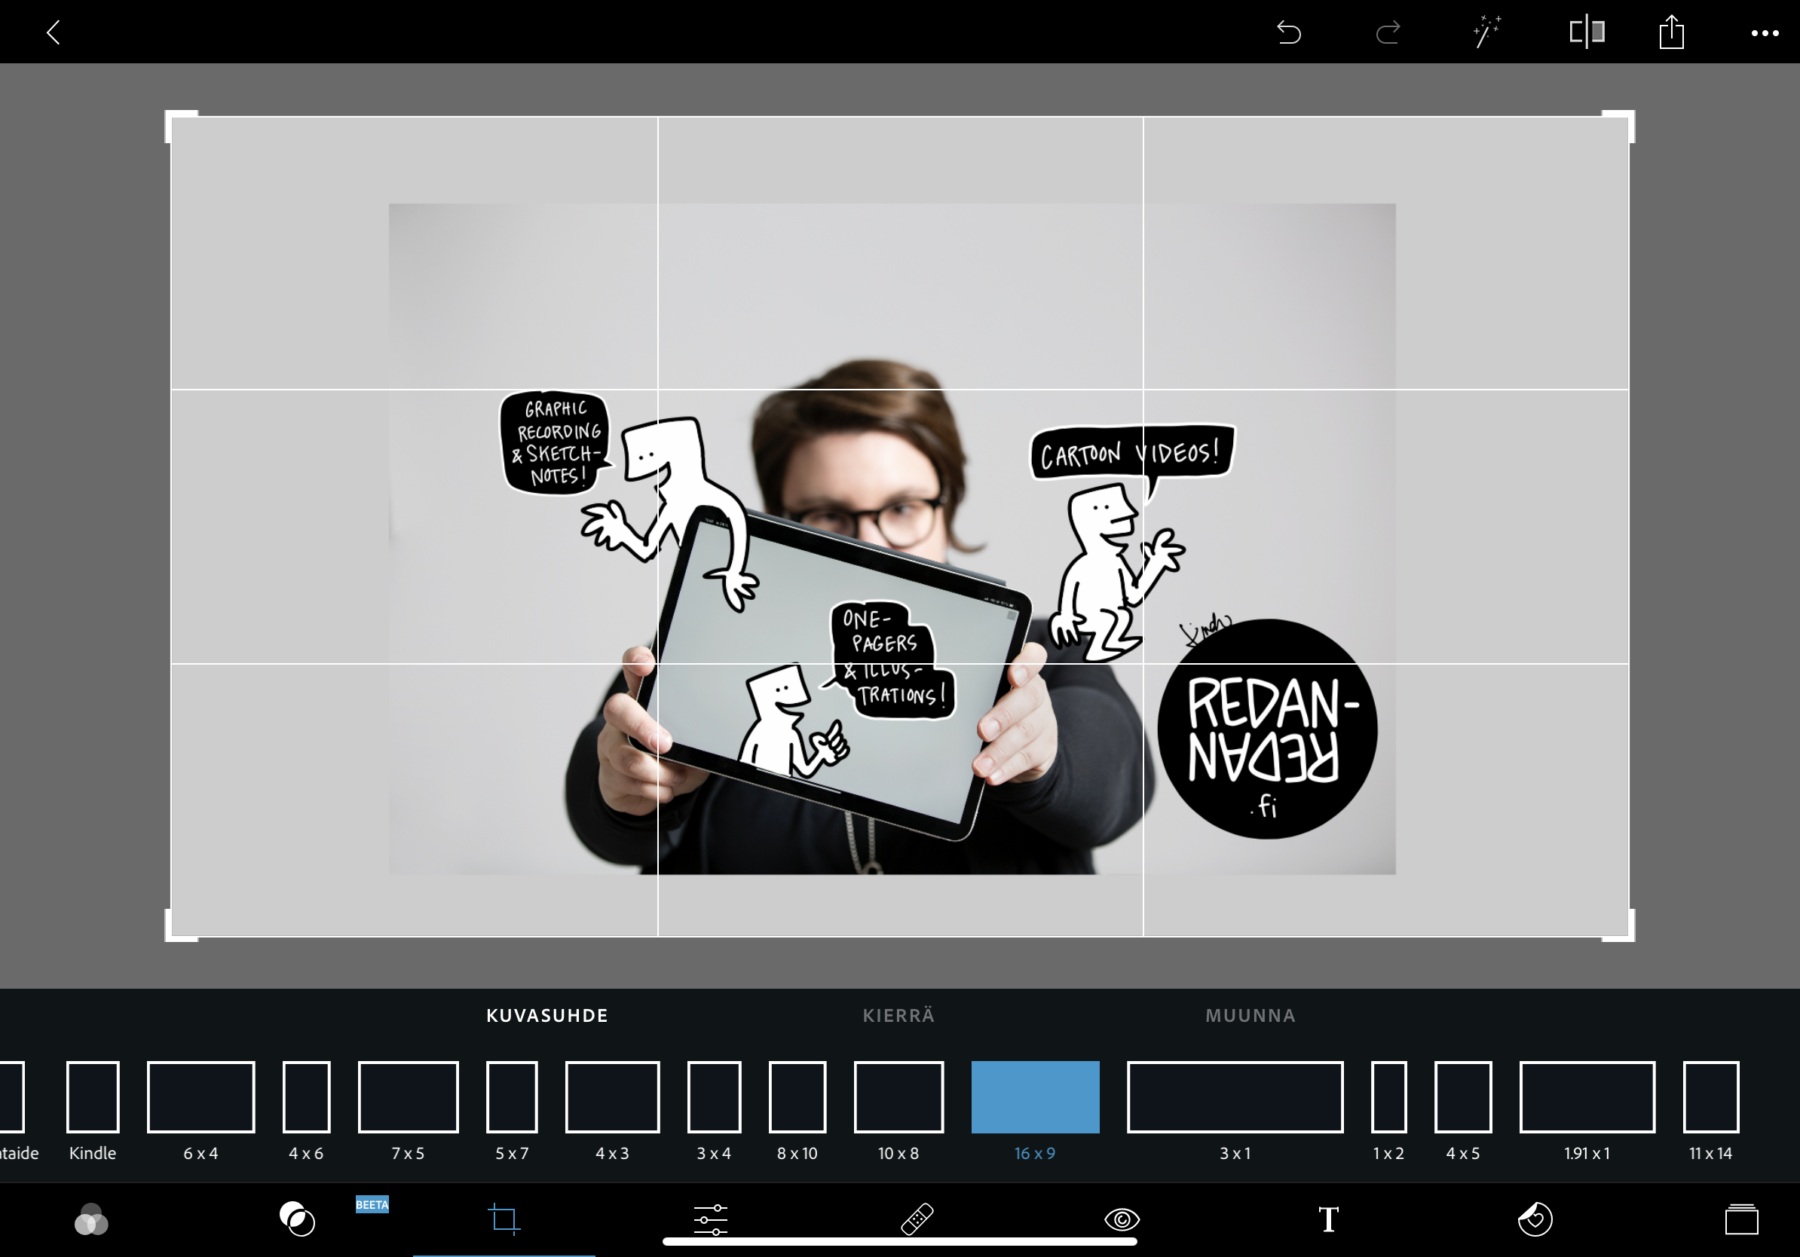Viewport: 1800px width, 1257px height.
Task: Select the highlighted 16 x 9 ratio
Action: [1035, 1110]
